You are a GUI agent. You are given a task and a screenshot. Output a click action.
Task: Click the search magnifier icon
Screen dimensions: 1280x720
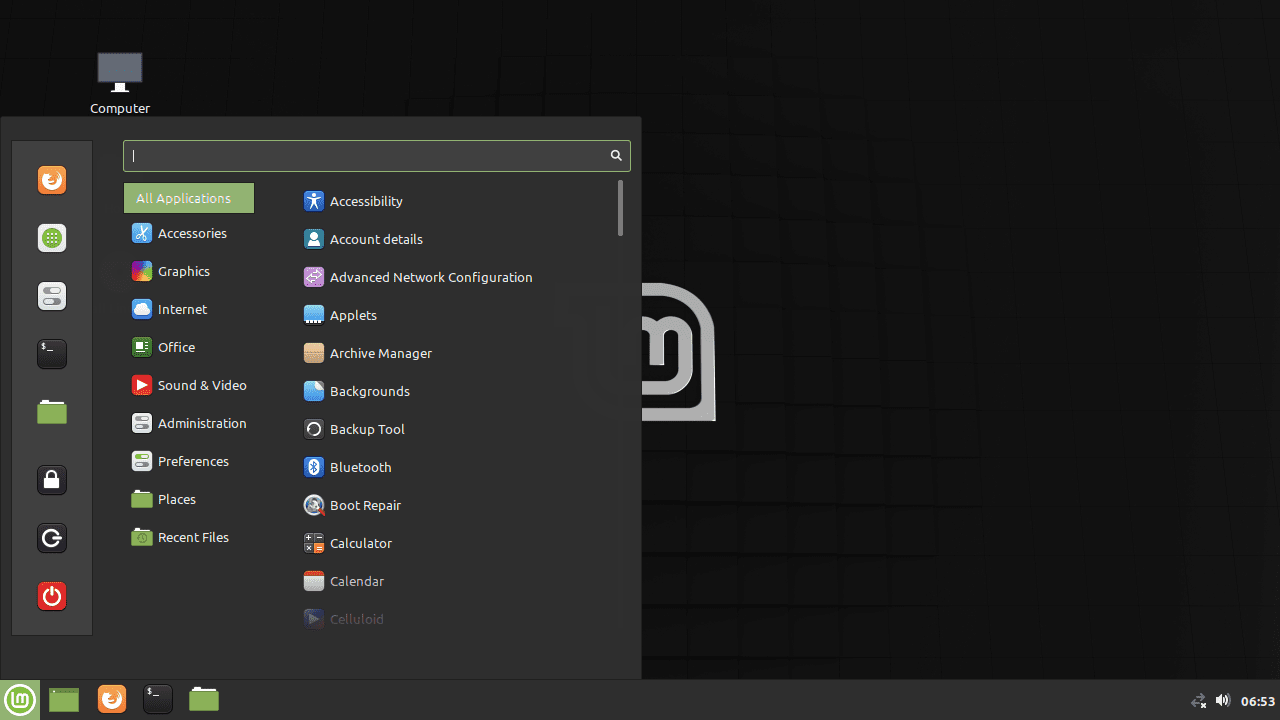point(616,156)
